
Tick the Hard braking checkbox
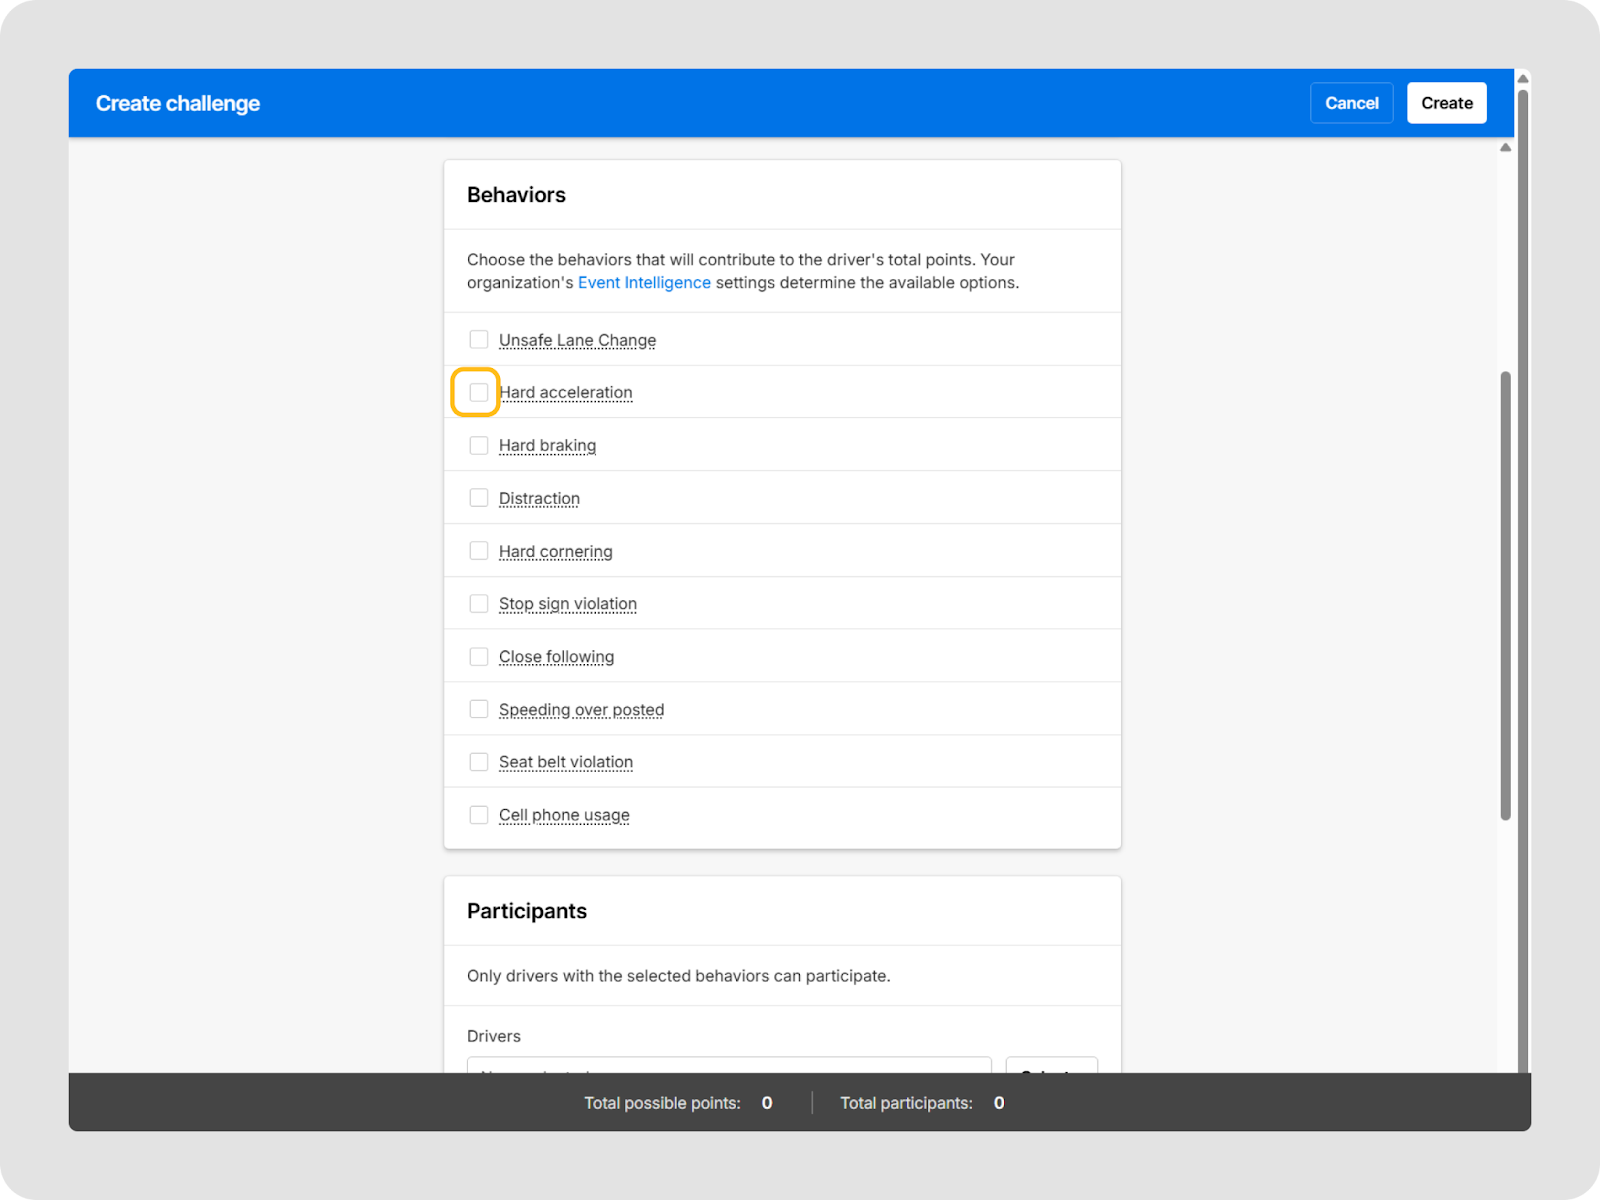[x=479, y=445]
